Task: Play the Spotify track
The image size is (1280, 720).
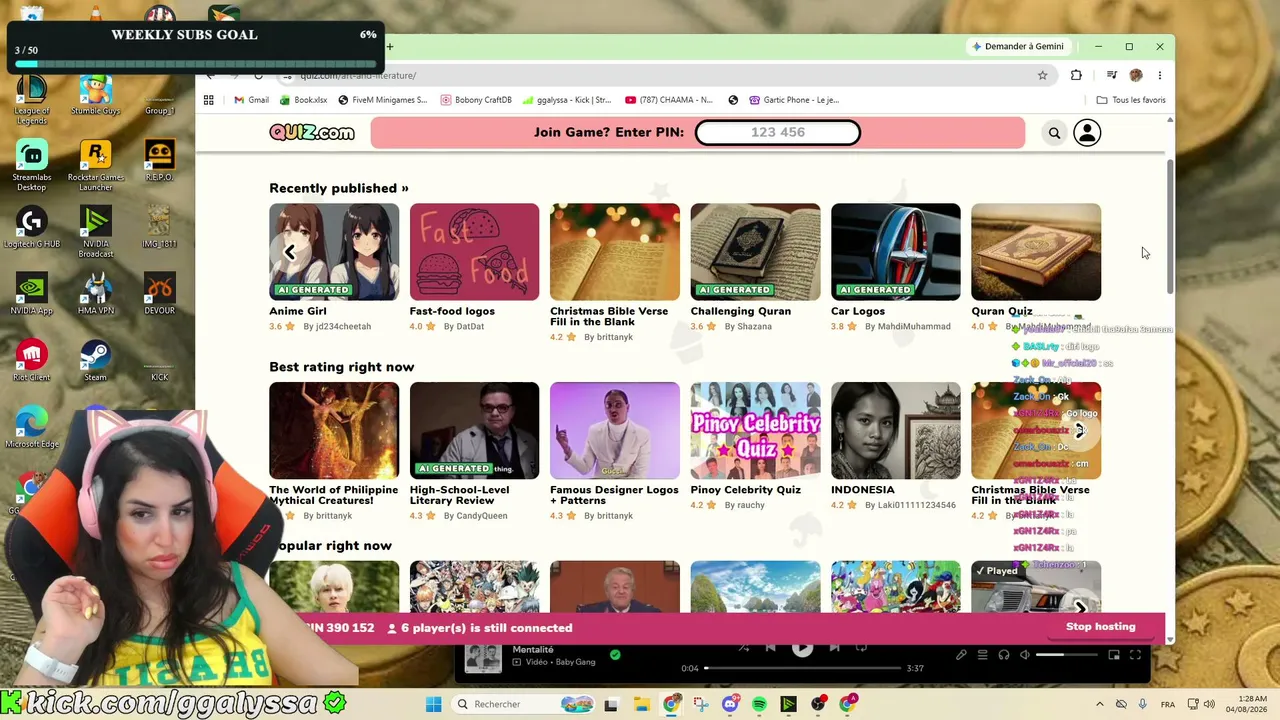Action: point(802,648)
